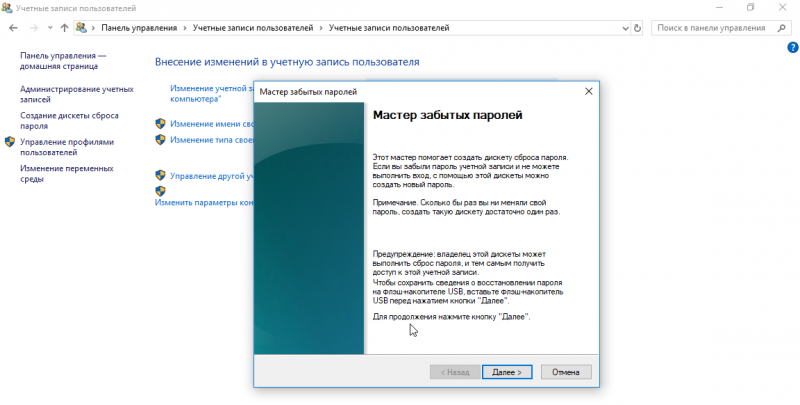
Task: Open Help via blue question mark icon
Action: pos(792,47)
